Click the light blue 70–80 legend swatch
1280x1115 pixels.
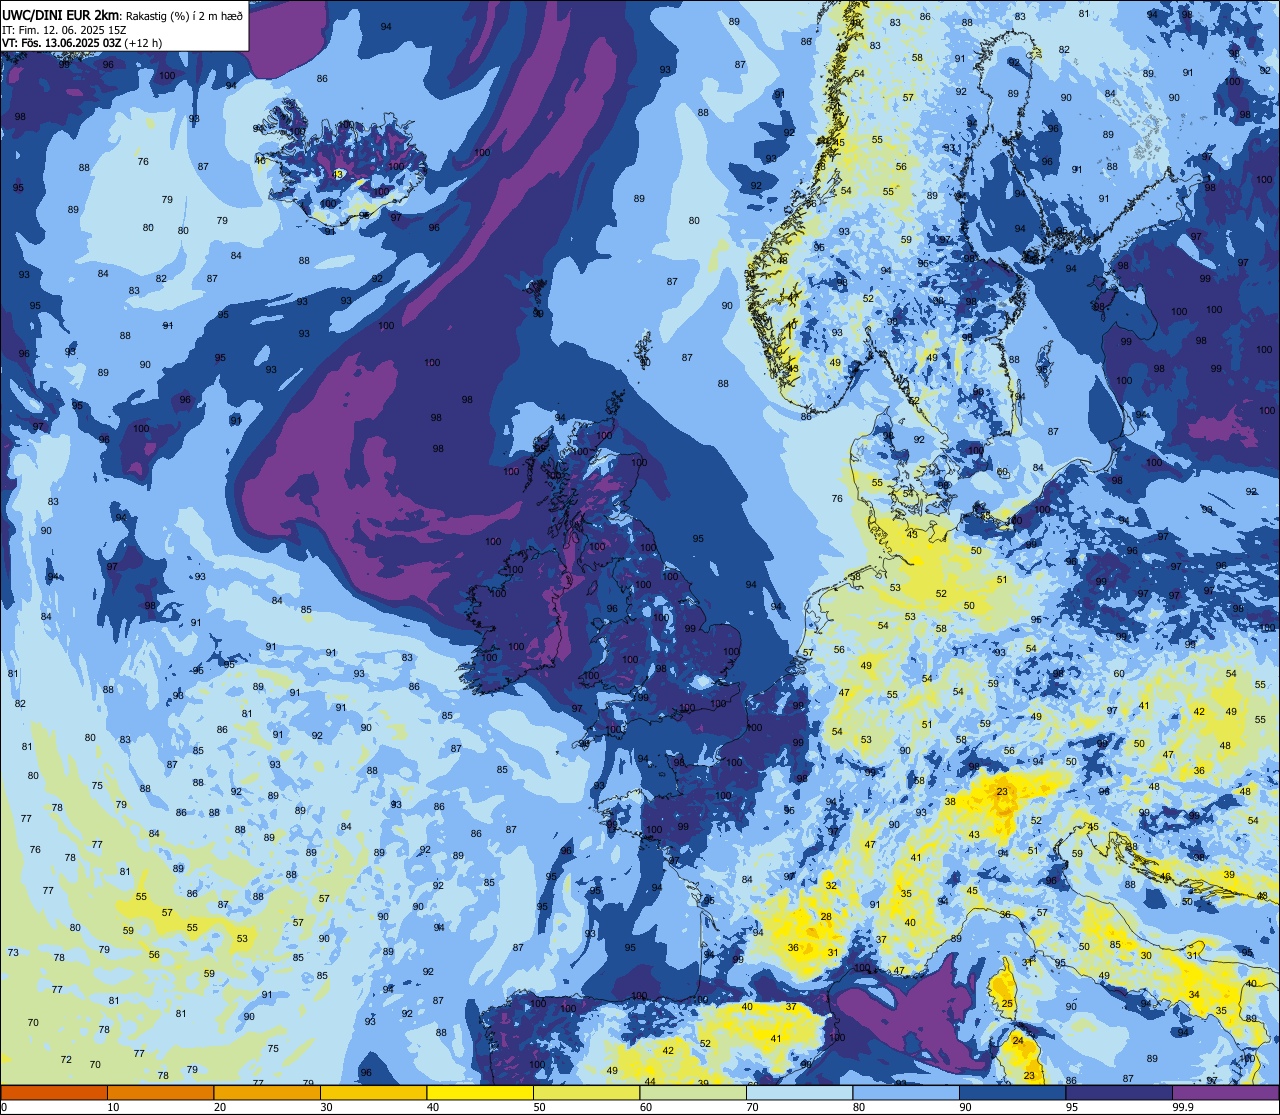pos(799,1093)
